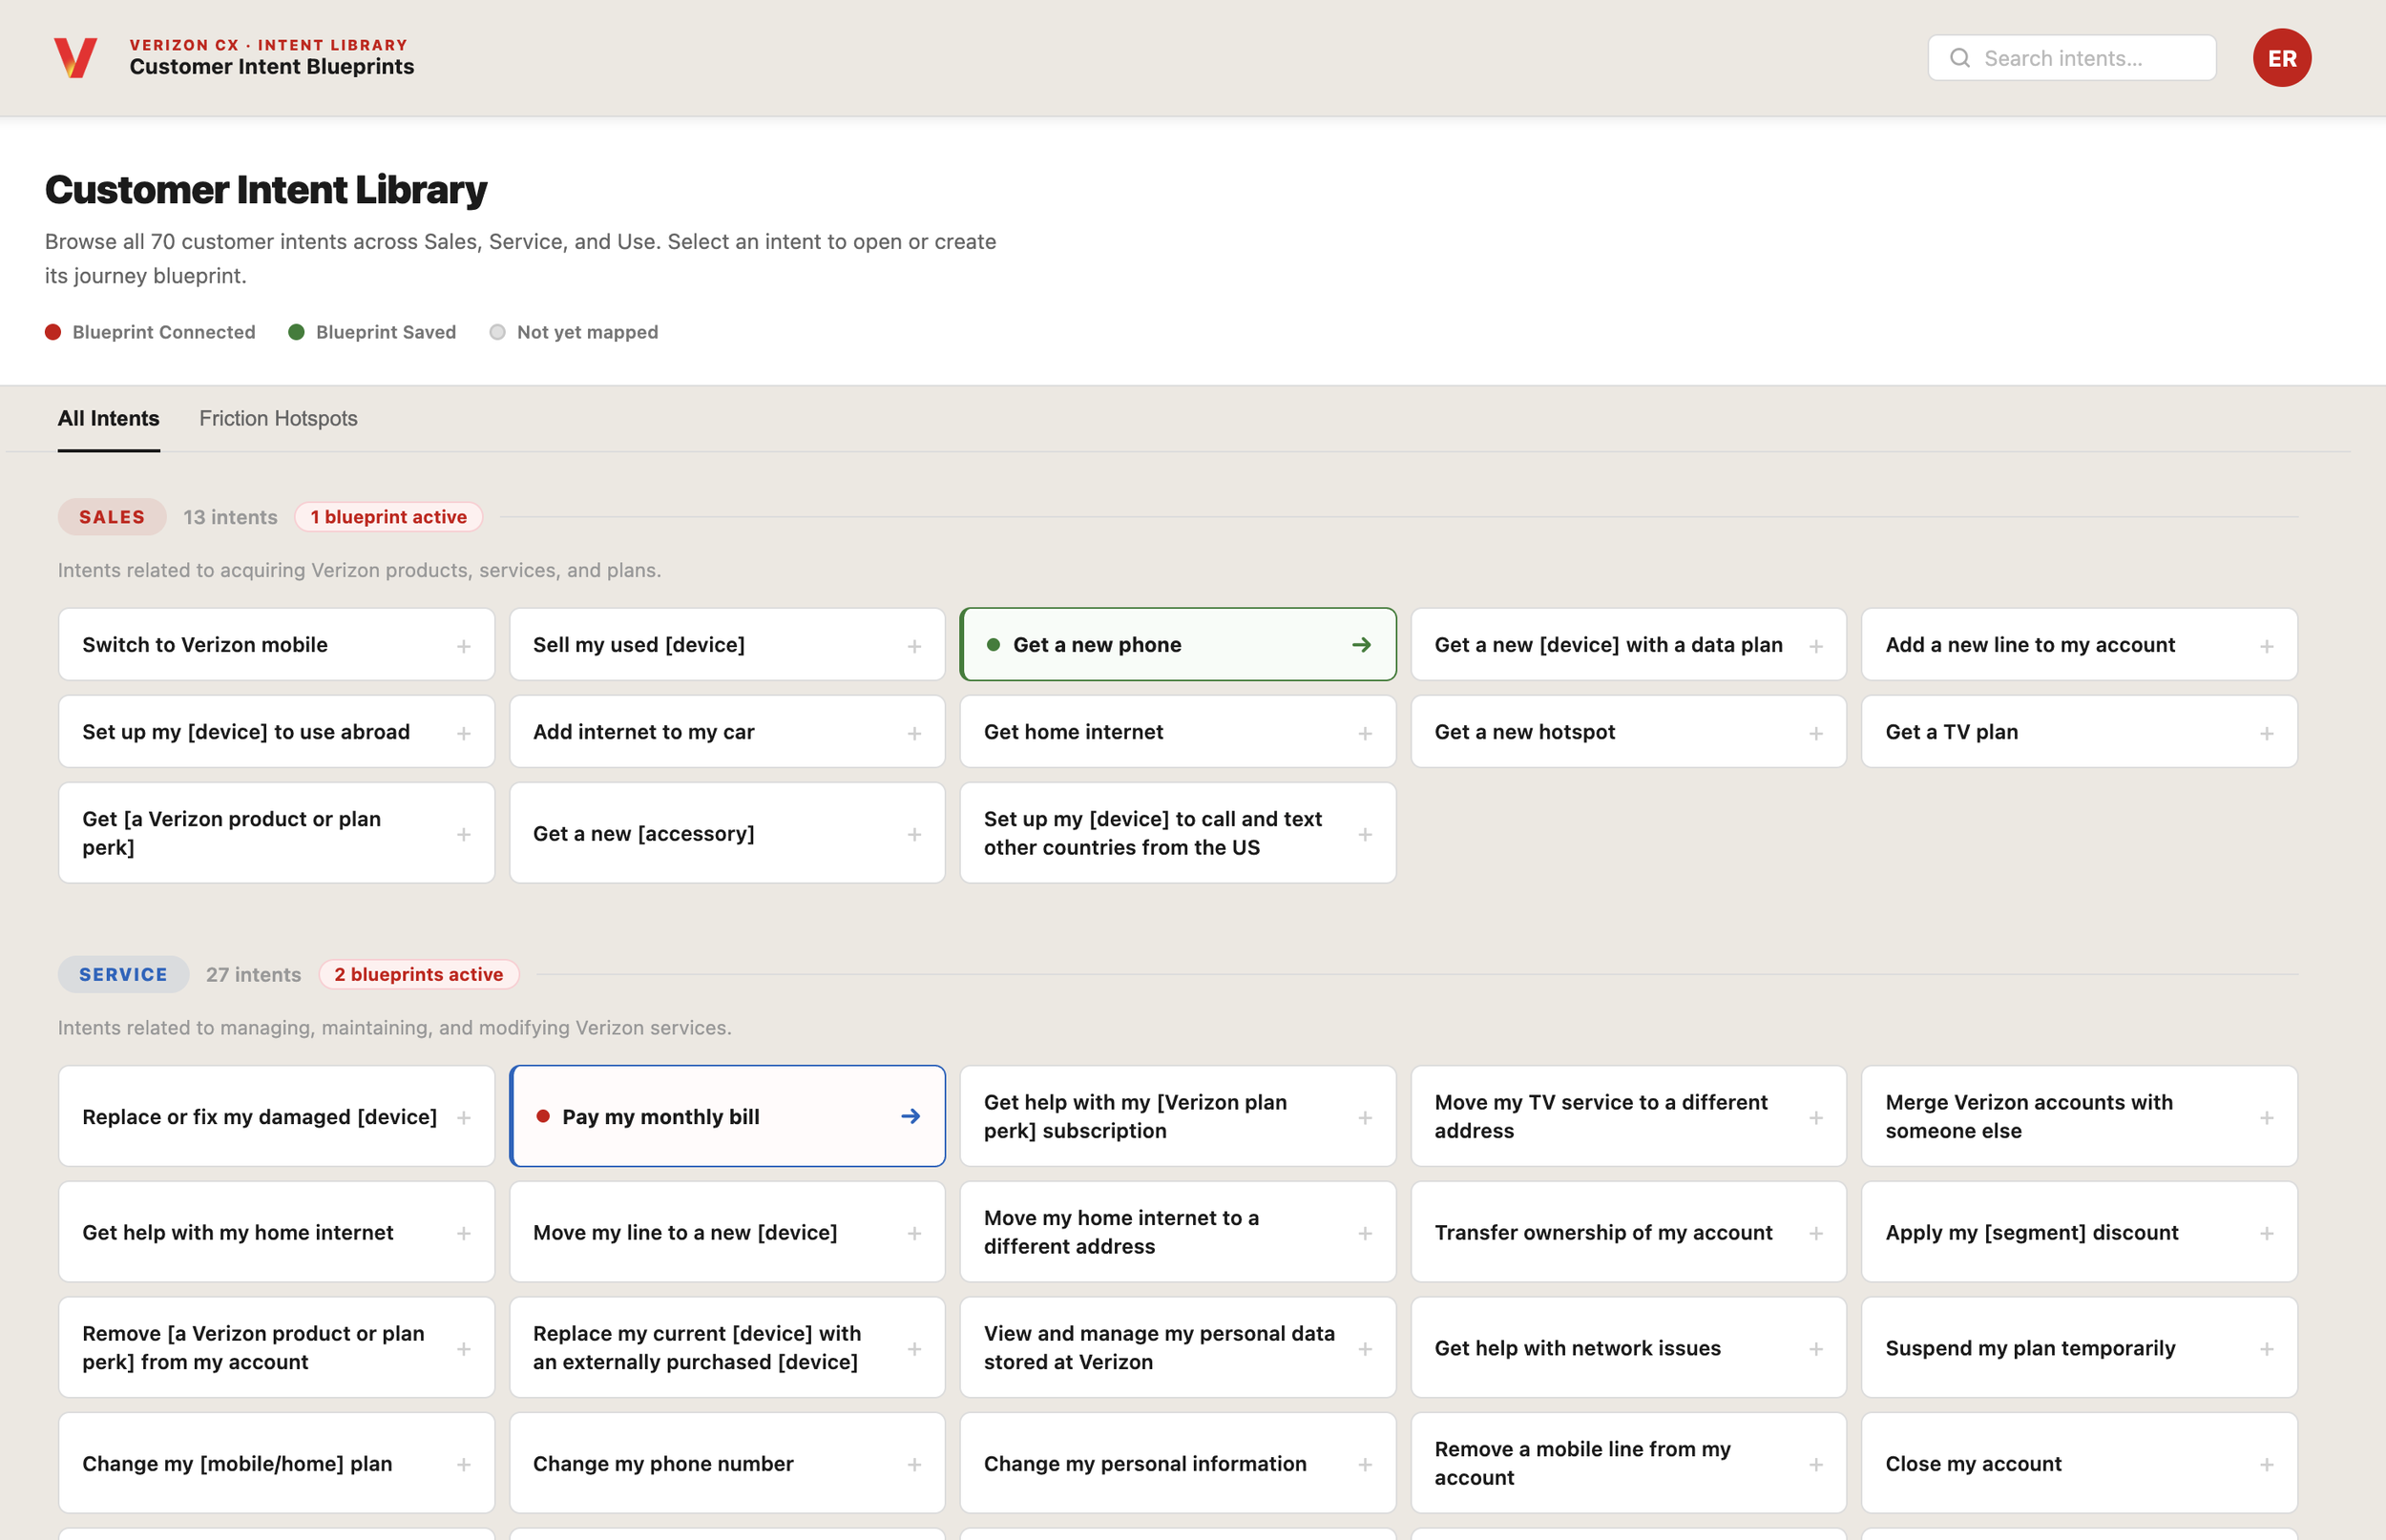
Task: Click plus on Get help with [Verizon plan perk] subscription
Action: pyautogui.click(x=1365, y=1117)
